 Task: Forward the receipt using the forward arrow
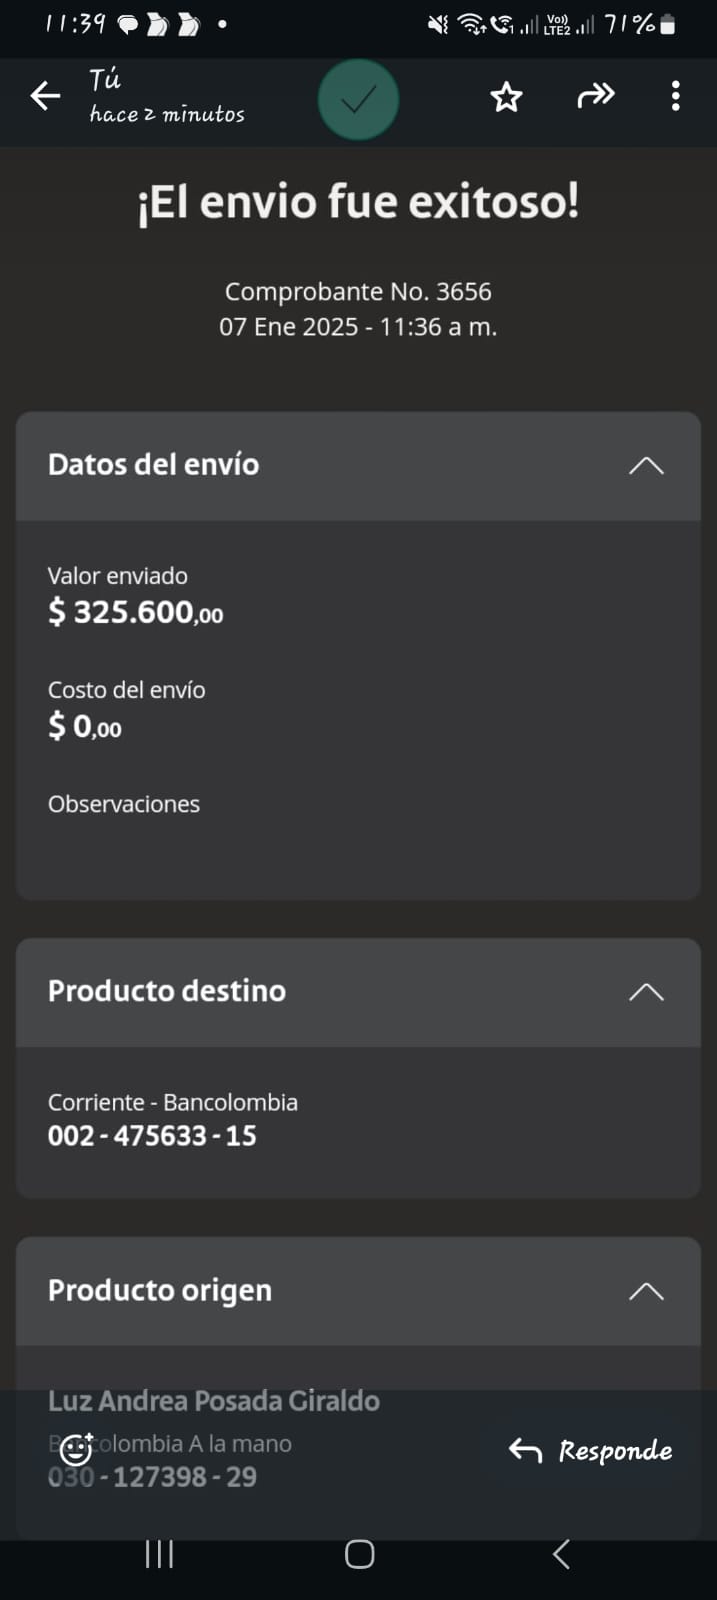point(595,96)
